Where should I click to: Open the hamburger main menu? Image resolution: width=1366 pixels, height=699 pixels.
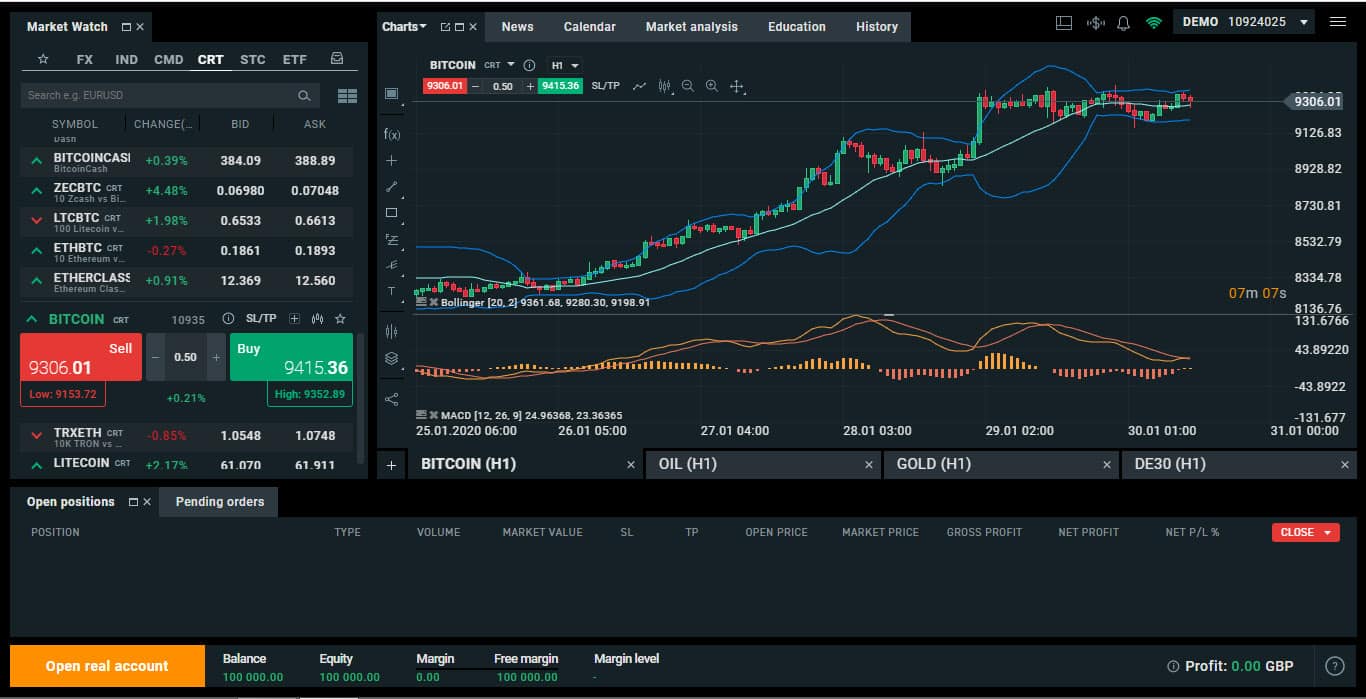point(1338,21)
